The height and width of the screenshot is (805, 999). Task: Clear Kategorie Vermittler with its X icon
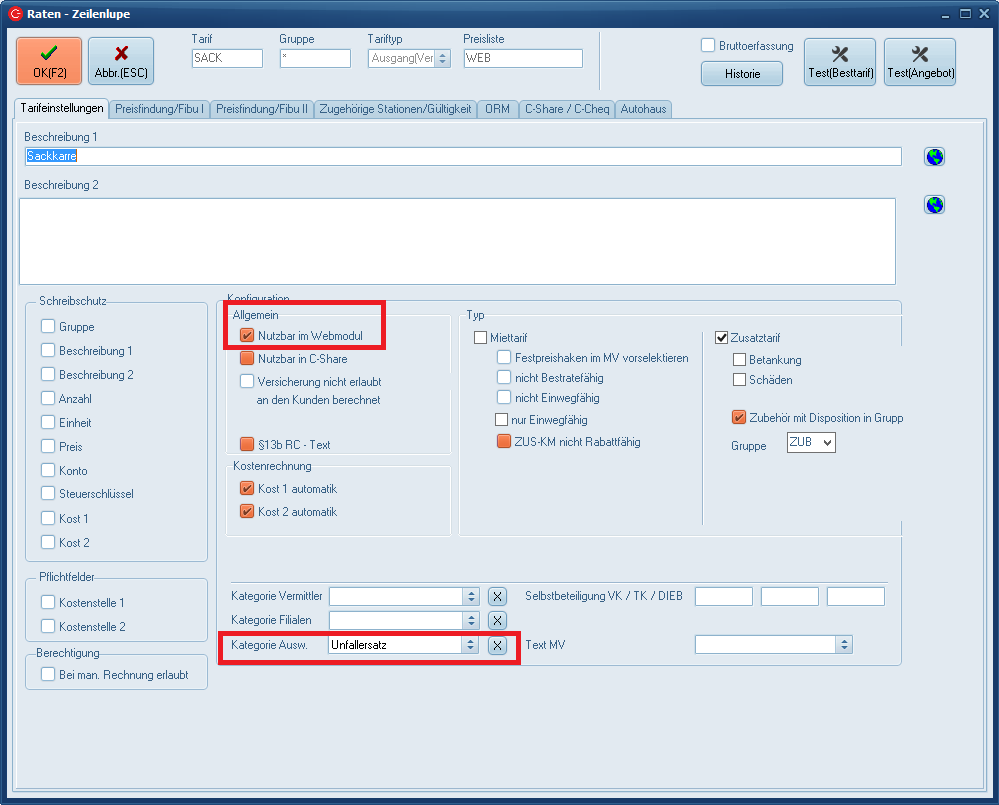(x=497, y=596)
